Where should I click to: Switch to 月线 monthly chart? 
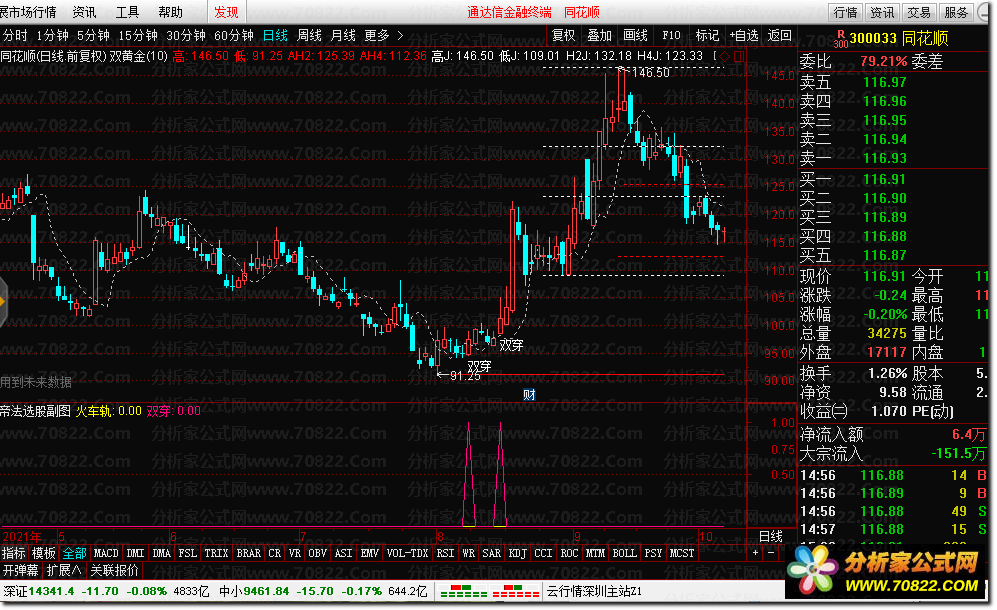(343, 36)
